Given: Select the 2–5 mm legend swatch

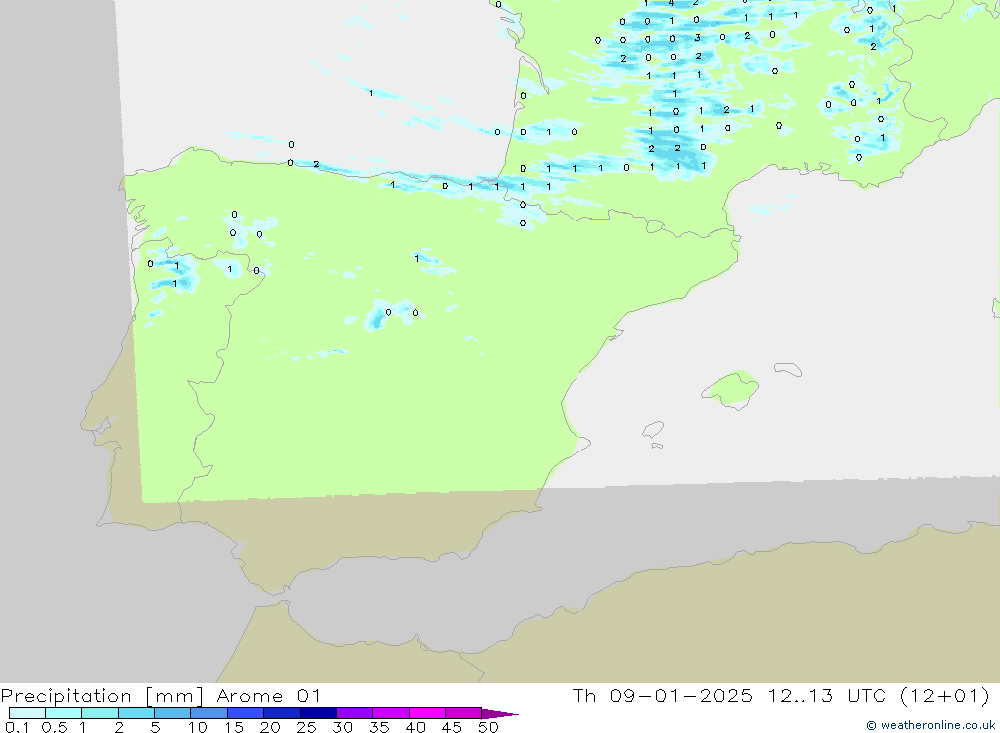Looking at the screenshot, I should coord(136,713).
